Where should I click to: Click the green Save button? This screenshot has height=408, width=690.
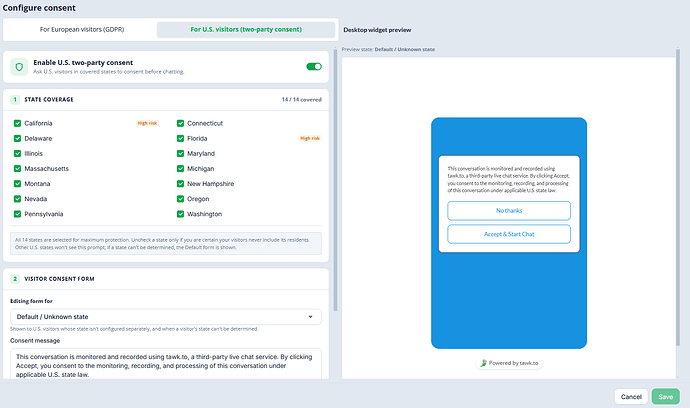coord(666,397)
